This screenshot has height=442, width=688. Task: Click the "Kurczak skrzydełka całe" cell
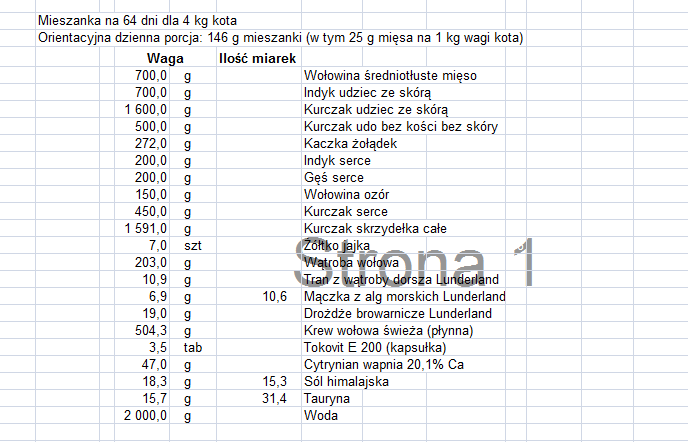click(x=375, y=229)
